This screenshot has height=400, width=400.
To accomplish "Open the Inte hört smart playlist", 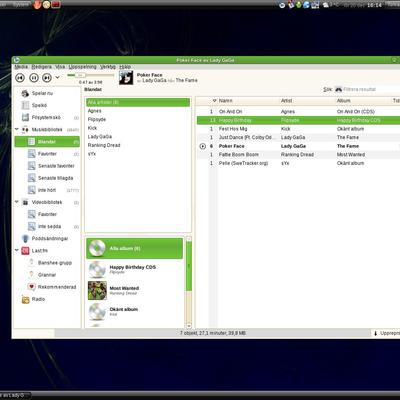I will point(47,190).
